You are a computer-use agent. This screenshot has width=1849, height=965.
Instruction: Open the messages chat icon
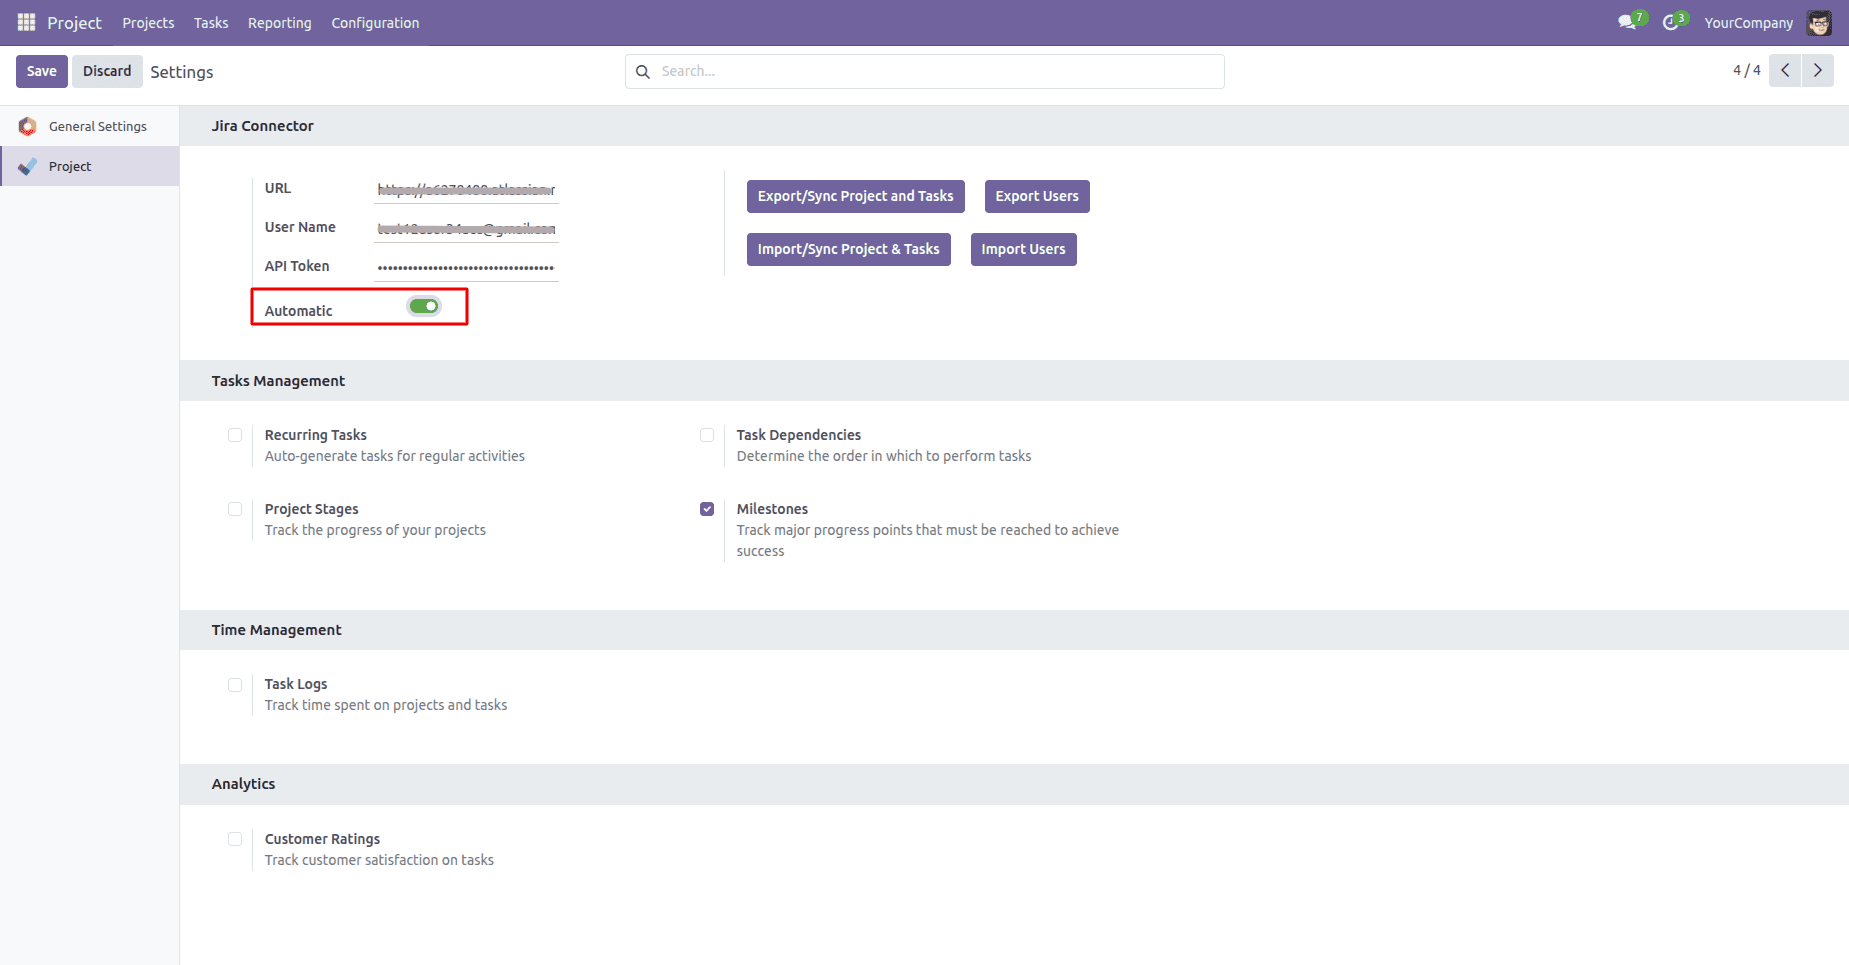(1627, 22)
